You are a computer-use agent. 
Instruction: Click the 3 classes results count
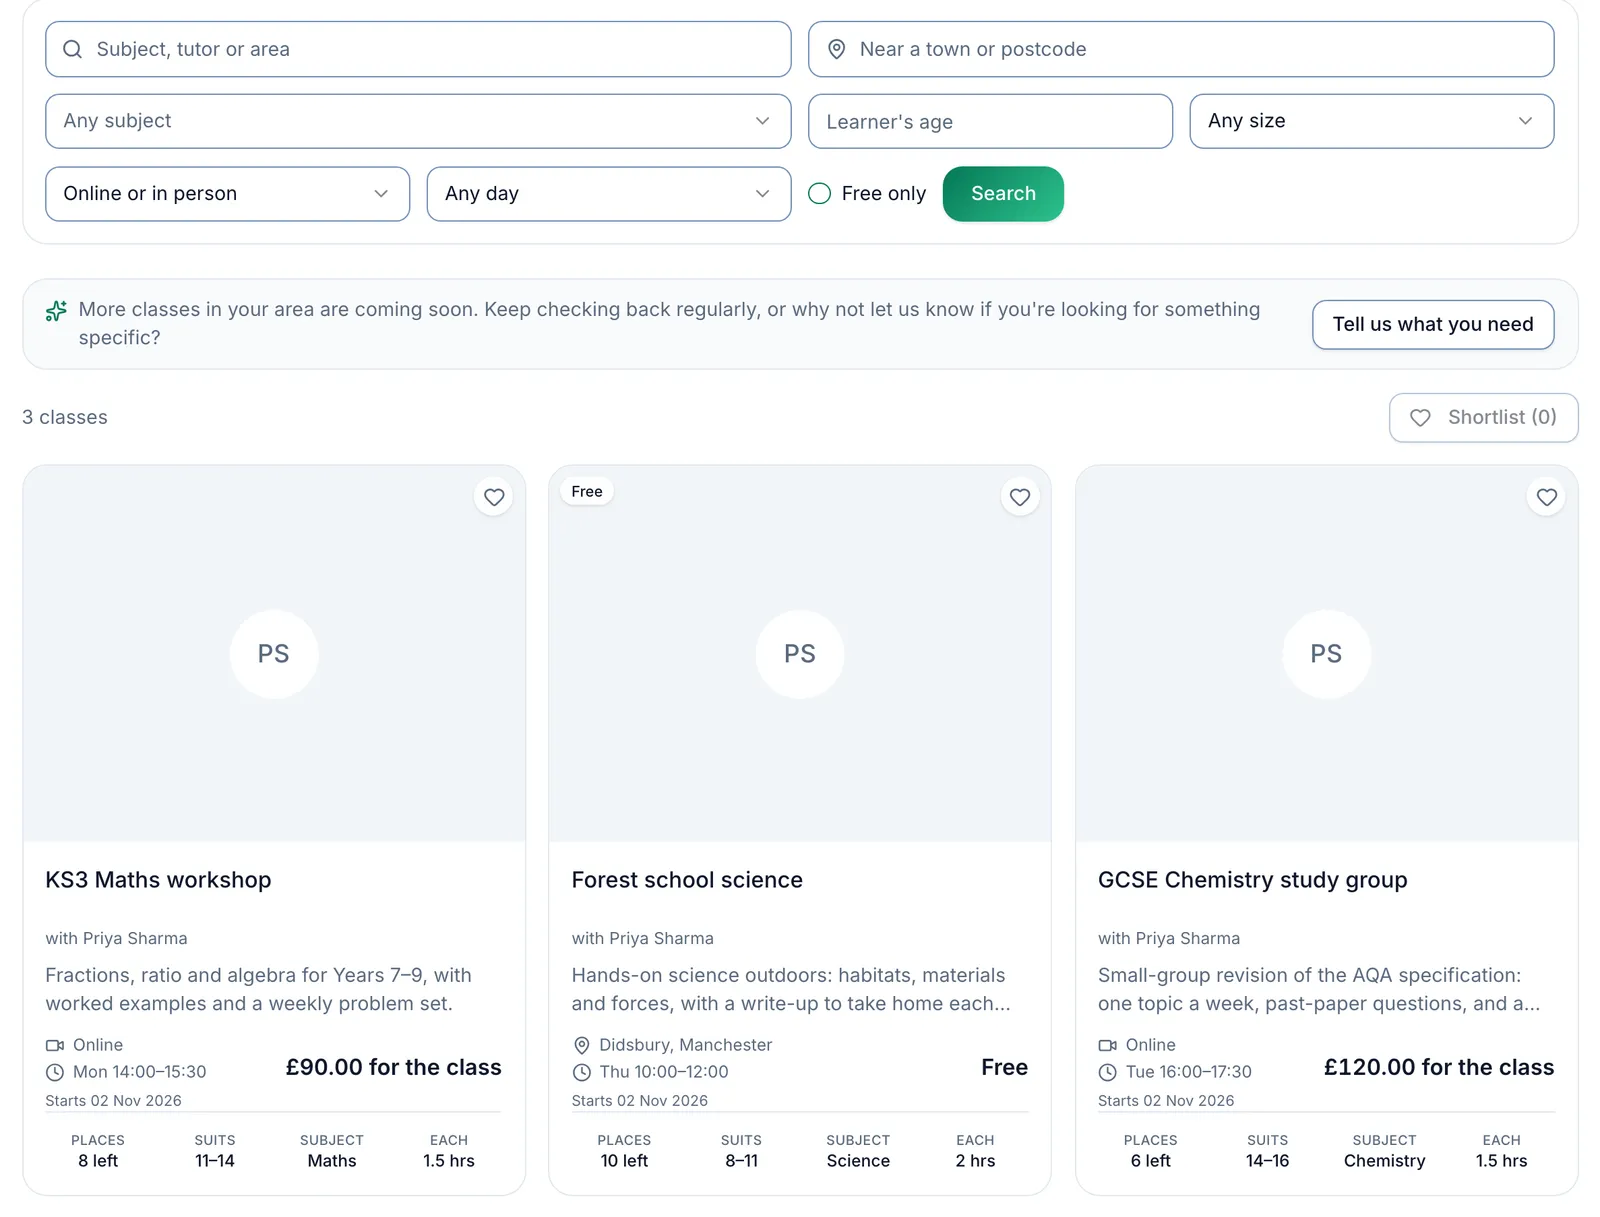65,417
